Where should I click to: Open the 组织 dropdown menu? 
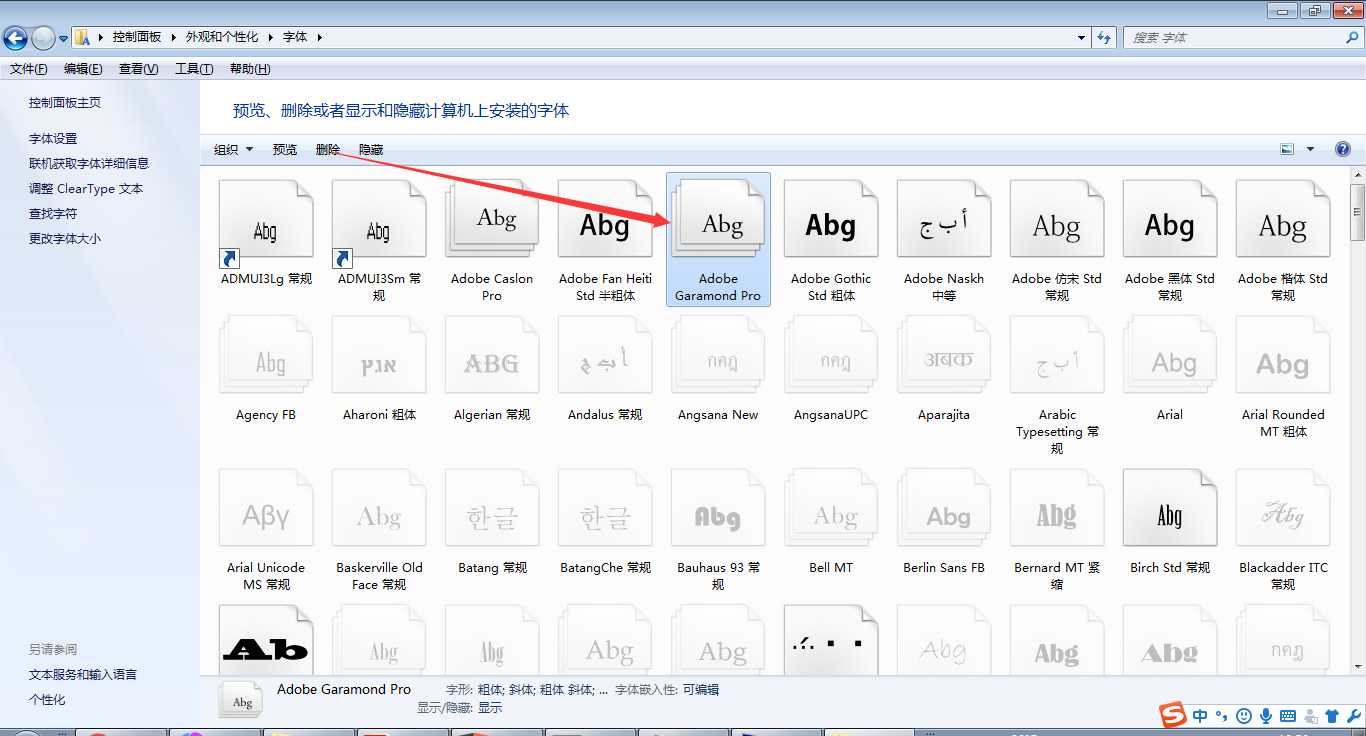point(234,149)
